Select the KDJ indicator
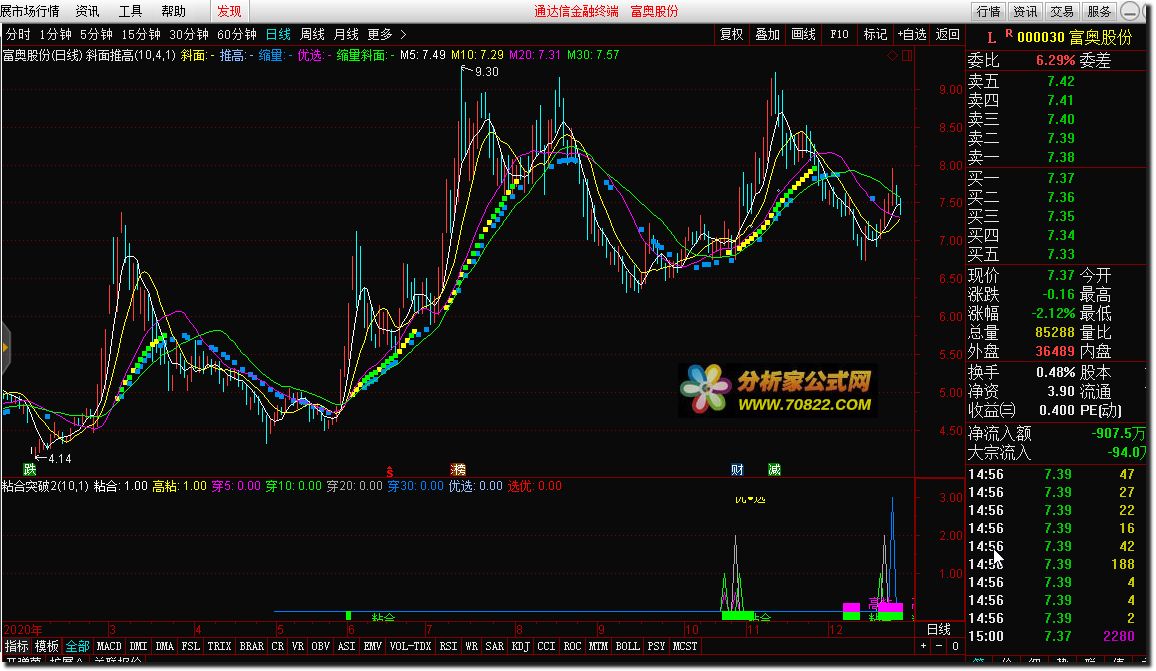 tap(520, 646)
